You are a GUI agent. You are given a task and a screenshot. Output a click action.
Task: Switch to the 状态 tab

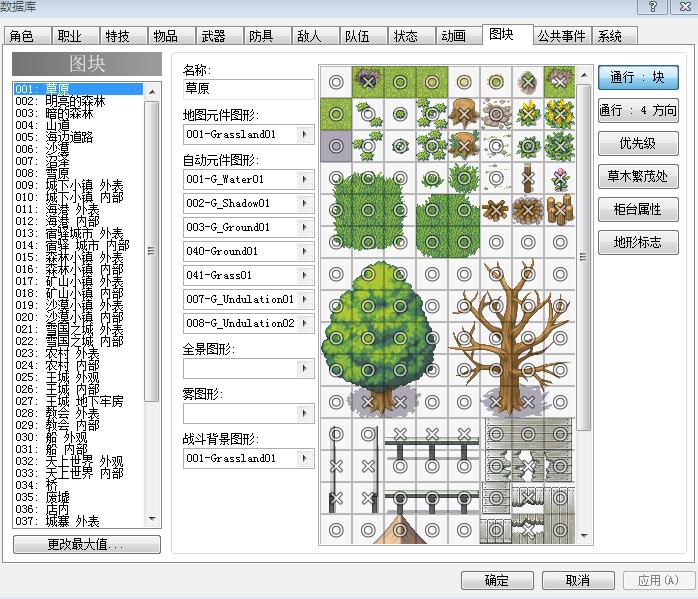(411, 36)
